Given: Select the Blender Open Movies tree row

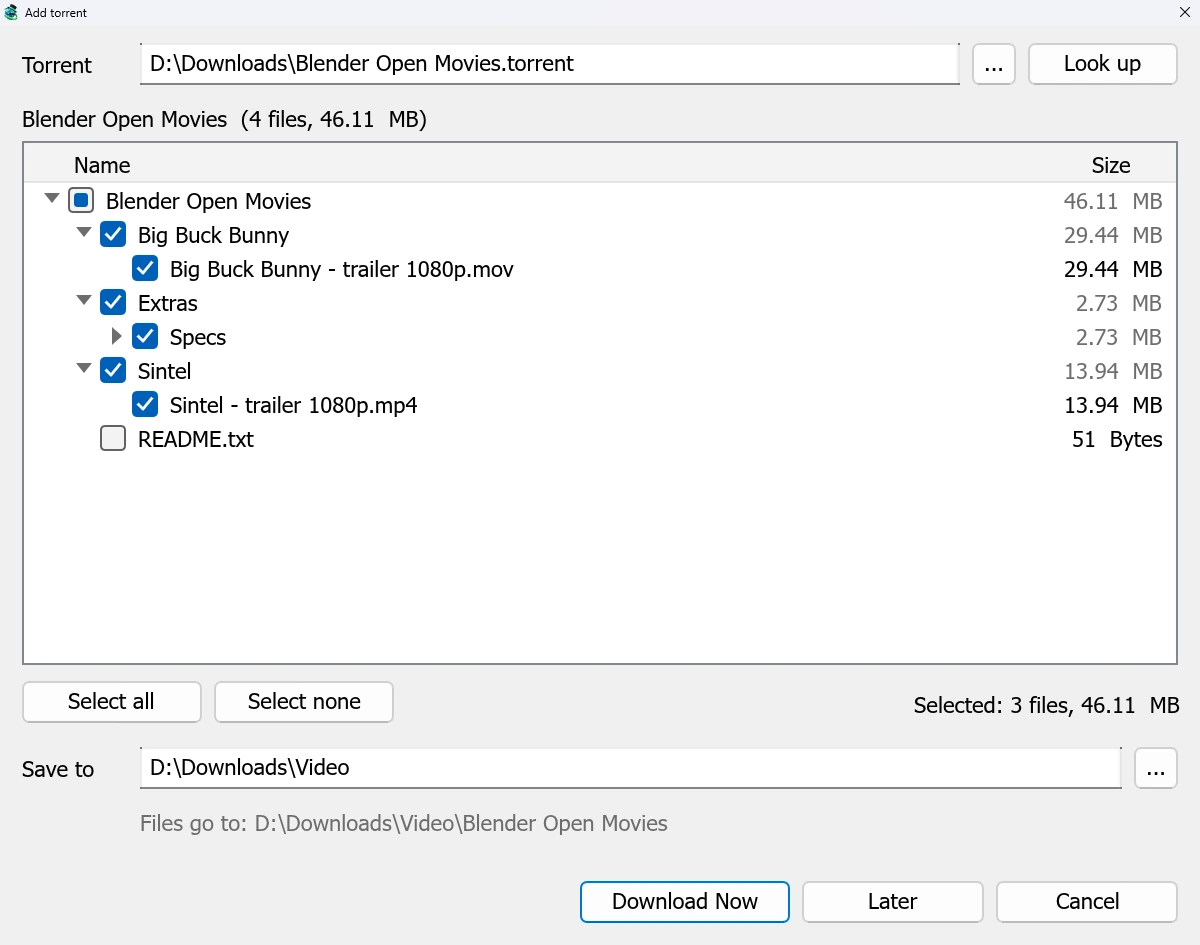Looking at the screenshot, I should pyautogui.click(x=599, y=201).
